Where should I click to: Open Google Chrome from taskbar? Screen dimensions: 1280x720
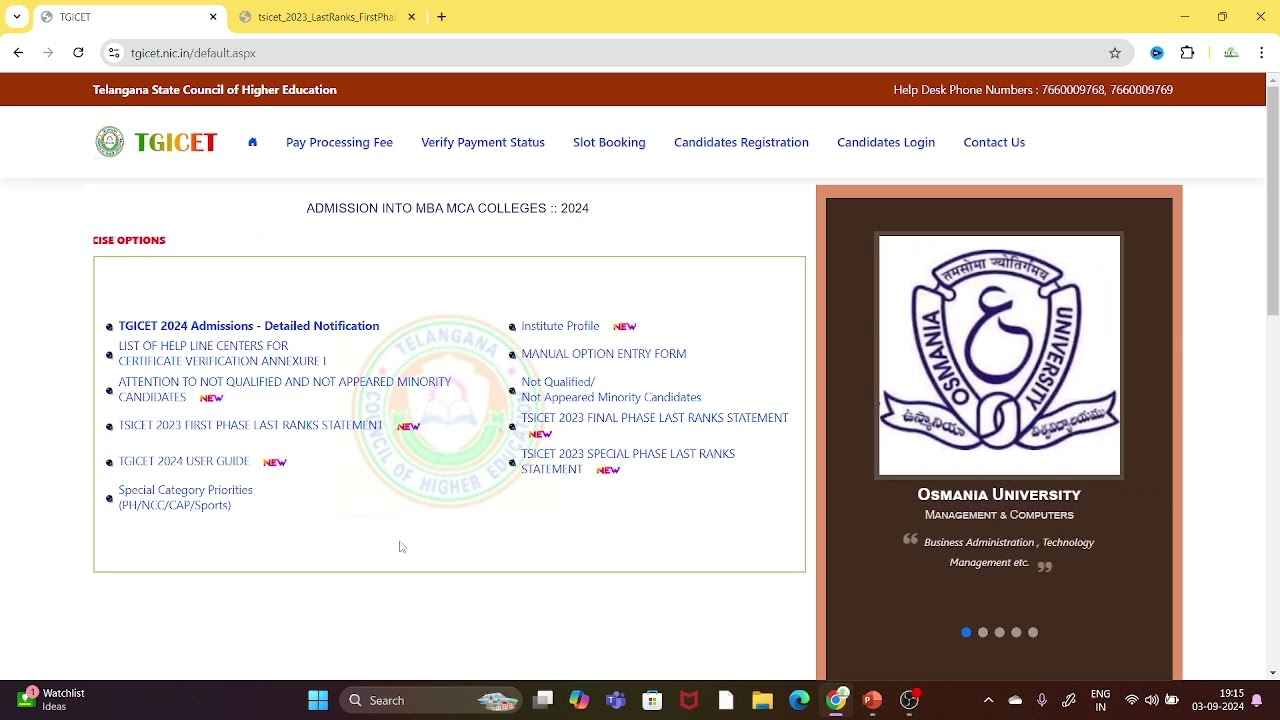(x=836, y=700)
